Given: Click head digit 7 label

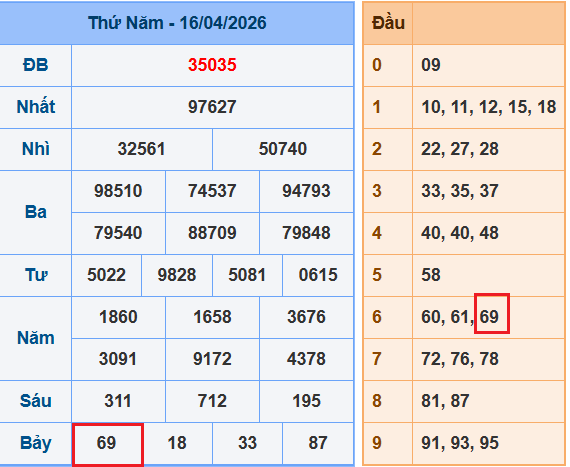Looking at the screenshot, I should [x=377, y=359].
